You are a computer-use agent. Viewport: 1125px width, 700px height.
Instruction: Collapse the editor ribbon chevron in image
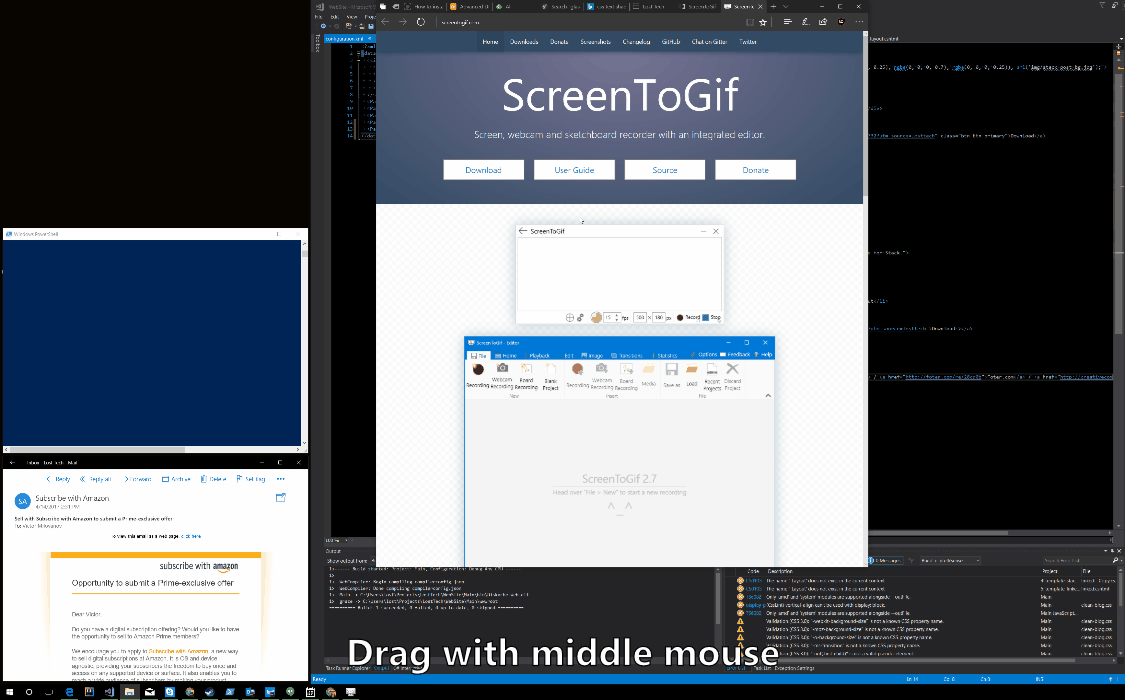pyautogui.click(x=768, y=395)
